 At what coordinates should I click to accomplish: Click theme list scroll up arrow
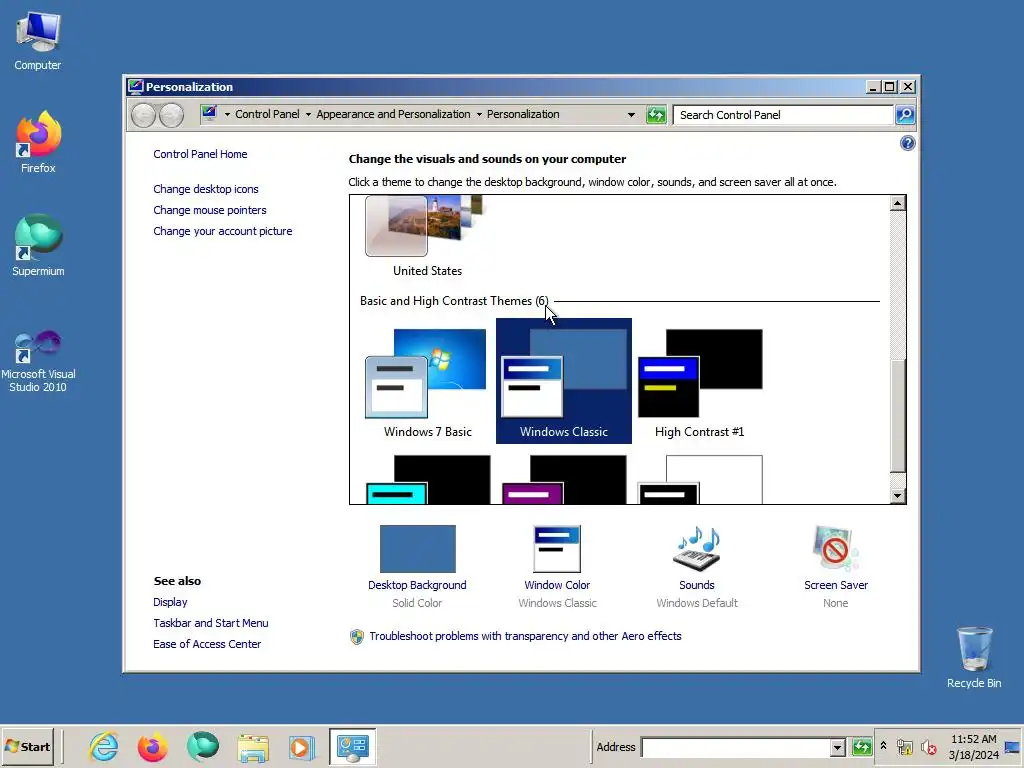[x=897, y=203]
